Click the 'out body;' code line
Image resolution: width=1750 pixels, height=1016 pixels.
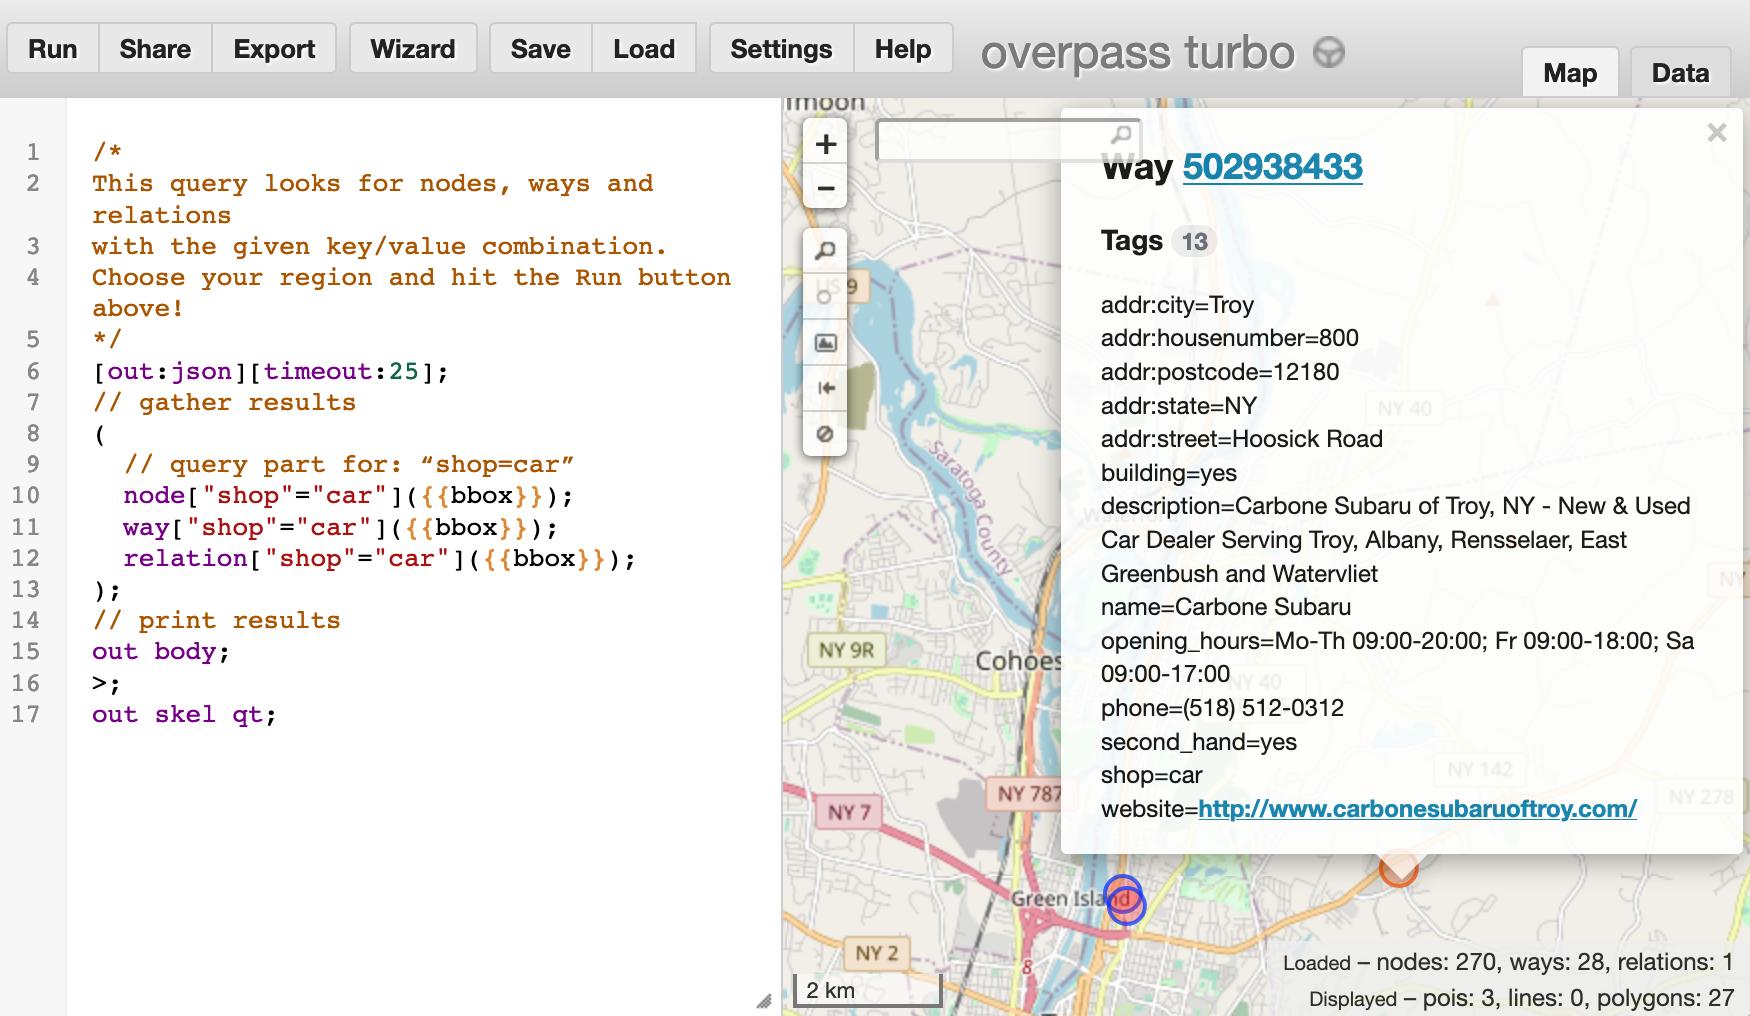(x=161, y=652)
